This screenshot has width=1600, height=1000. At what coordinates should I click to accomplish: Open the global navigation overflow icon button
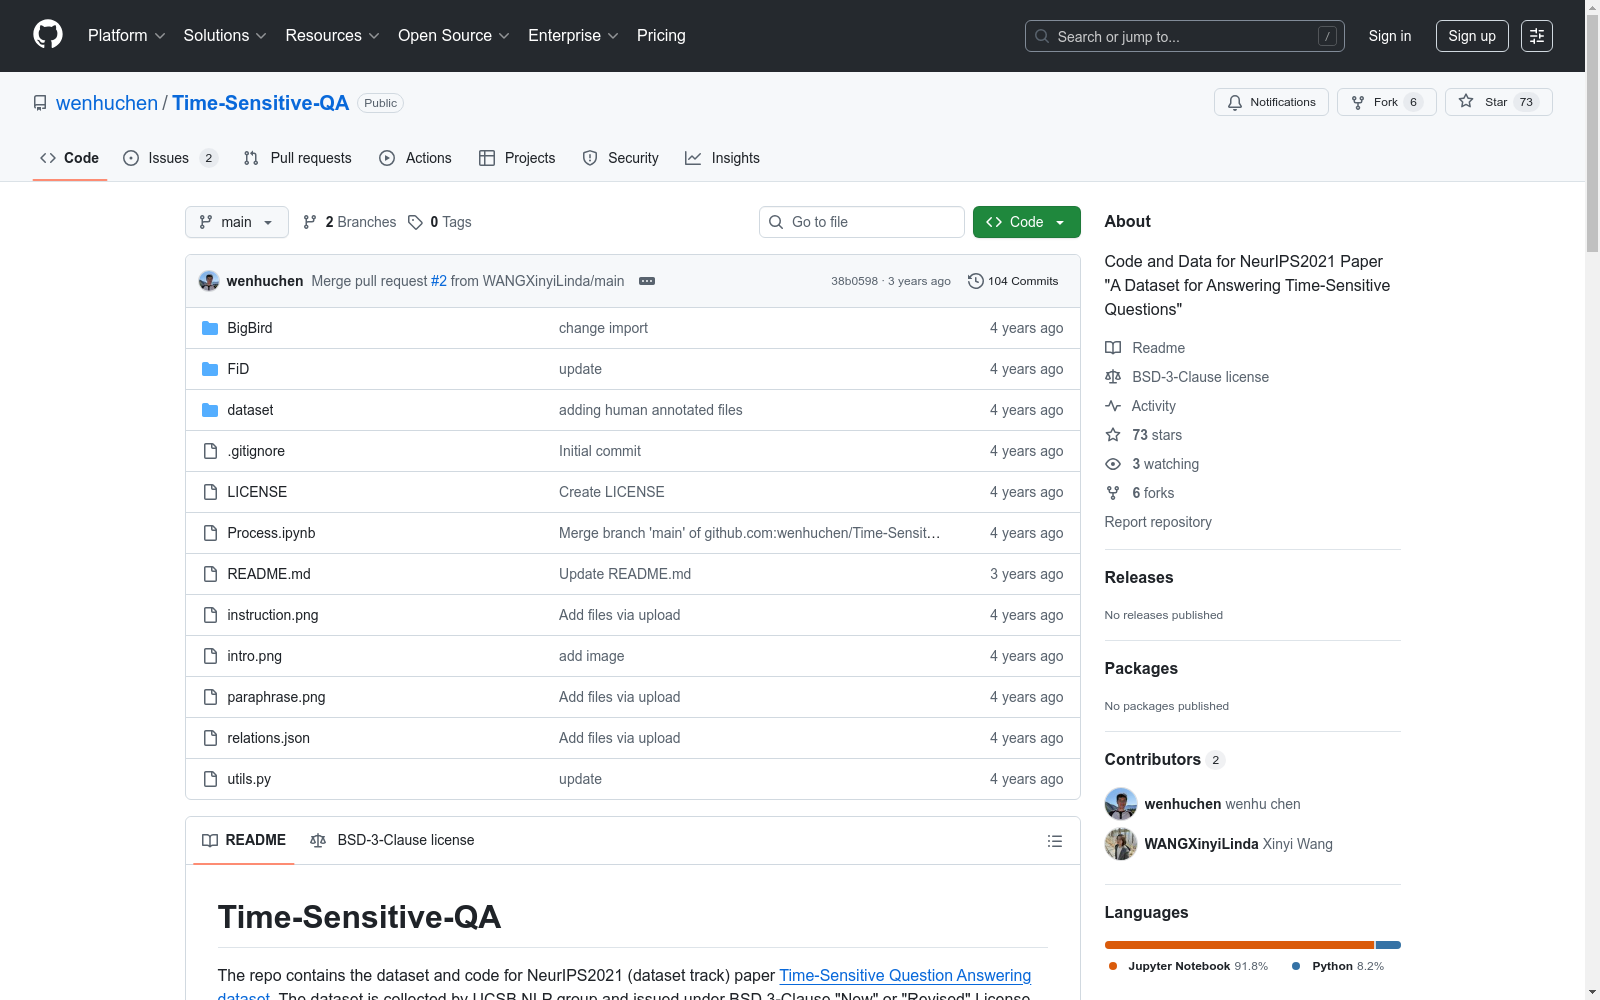tap(1537, 36)
